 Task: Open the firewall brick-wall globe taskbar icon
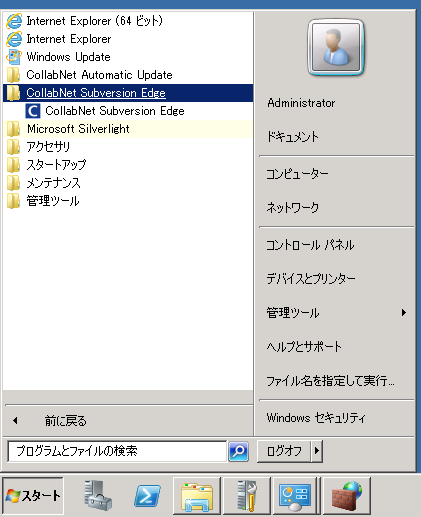(347, 496)
